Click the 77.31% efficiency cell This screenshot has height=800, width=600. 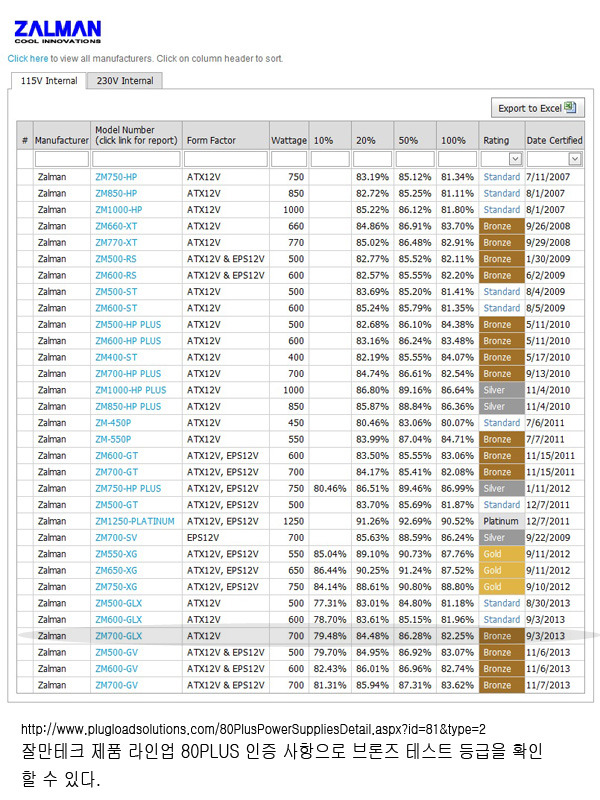[x=330, y=603]
